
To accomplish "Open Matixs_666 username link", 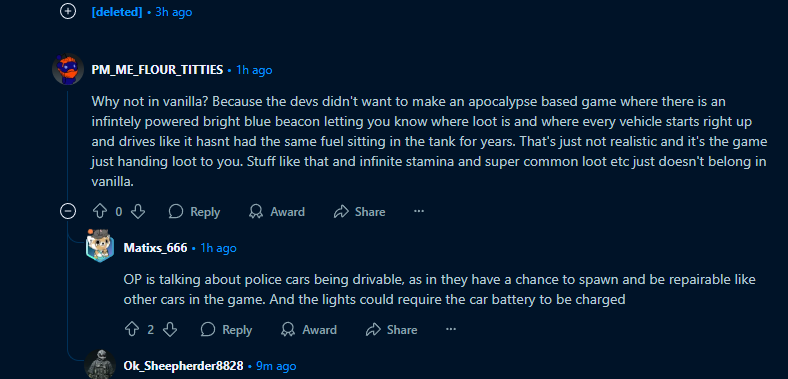I will click(x=155, y=248).
